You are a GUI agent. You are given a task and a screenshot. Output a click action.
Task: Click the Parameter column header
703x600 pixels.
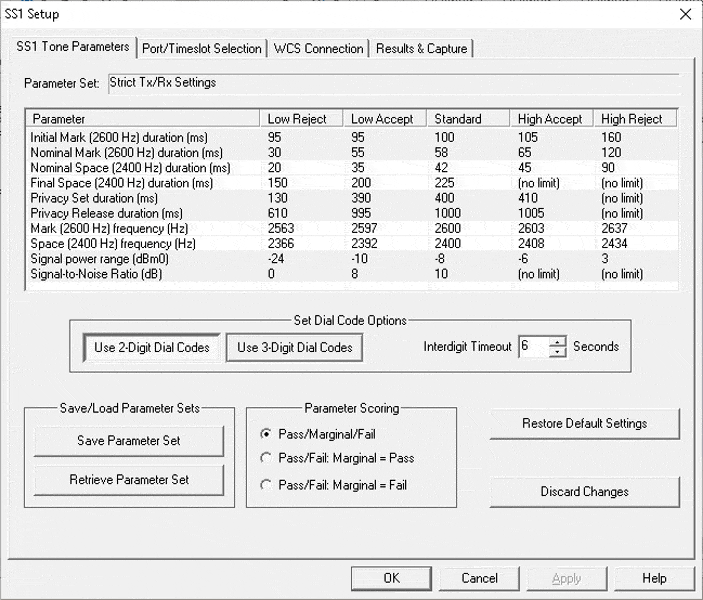click(144, 119)
